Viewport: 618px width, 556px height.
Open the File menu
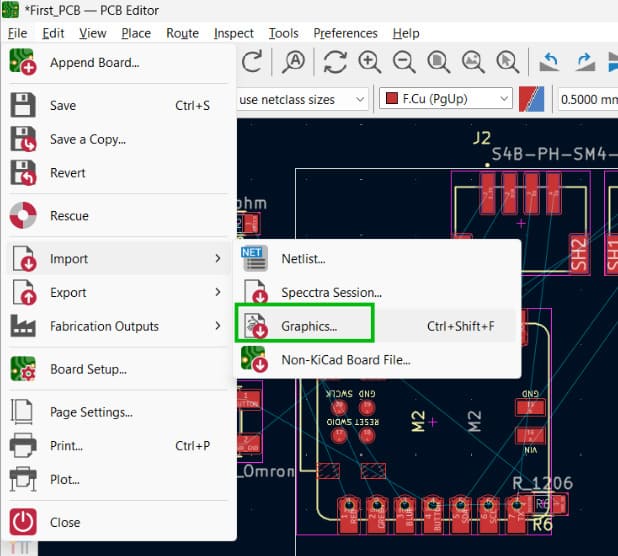(17, 33)
